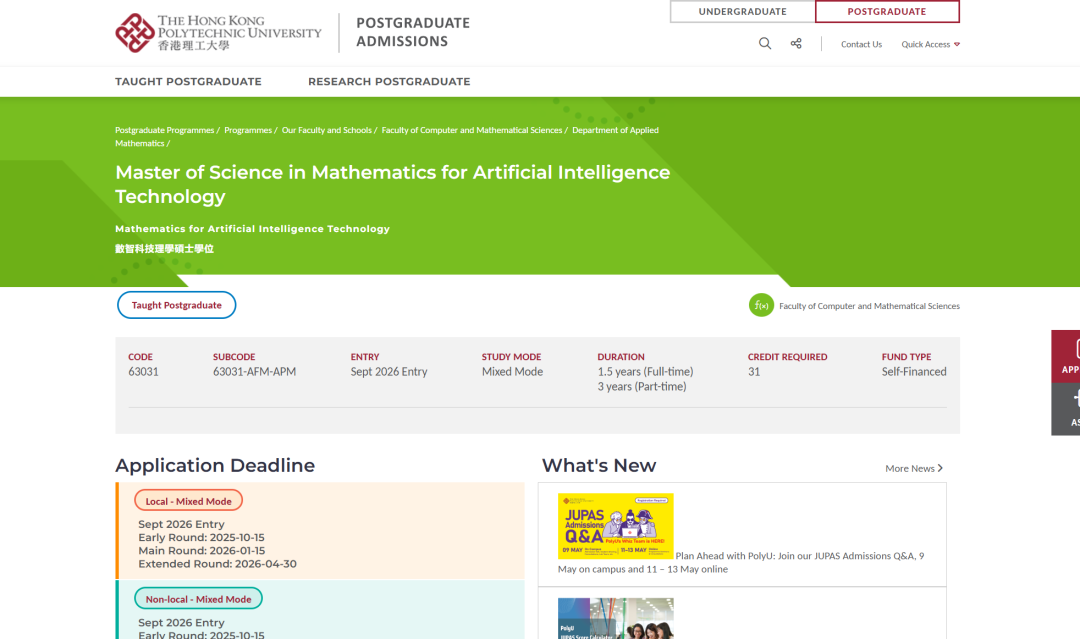Click the subcode 63031-AFM-APM

[x=254, y=372]
